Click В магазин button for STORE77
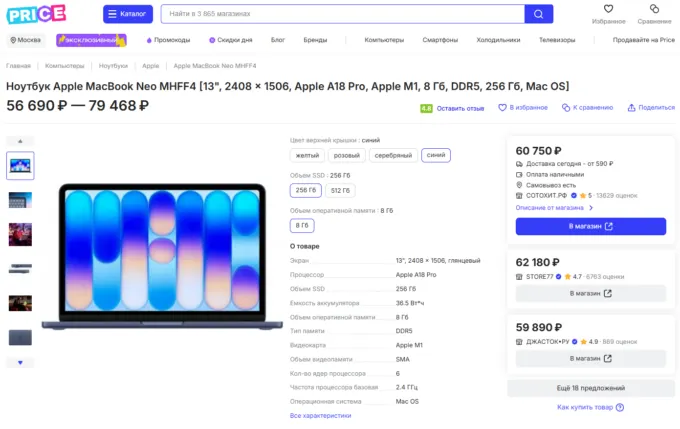Screen dimensions: 680x429 click(591, 294)
